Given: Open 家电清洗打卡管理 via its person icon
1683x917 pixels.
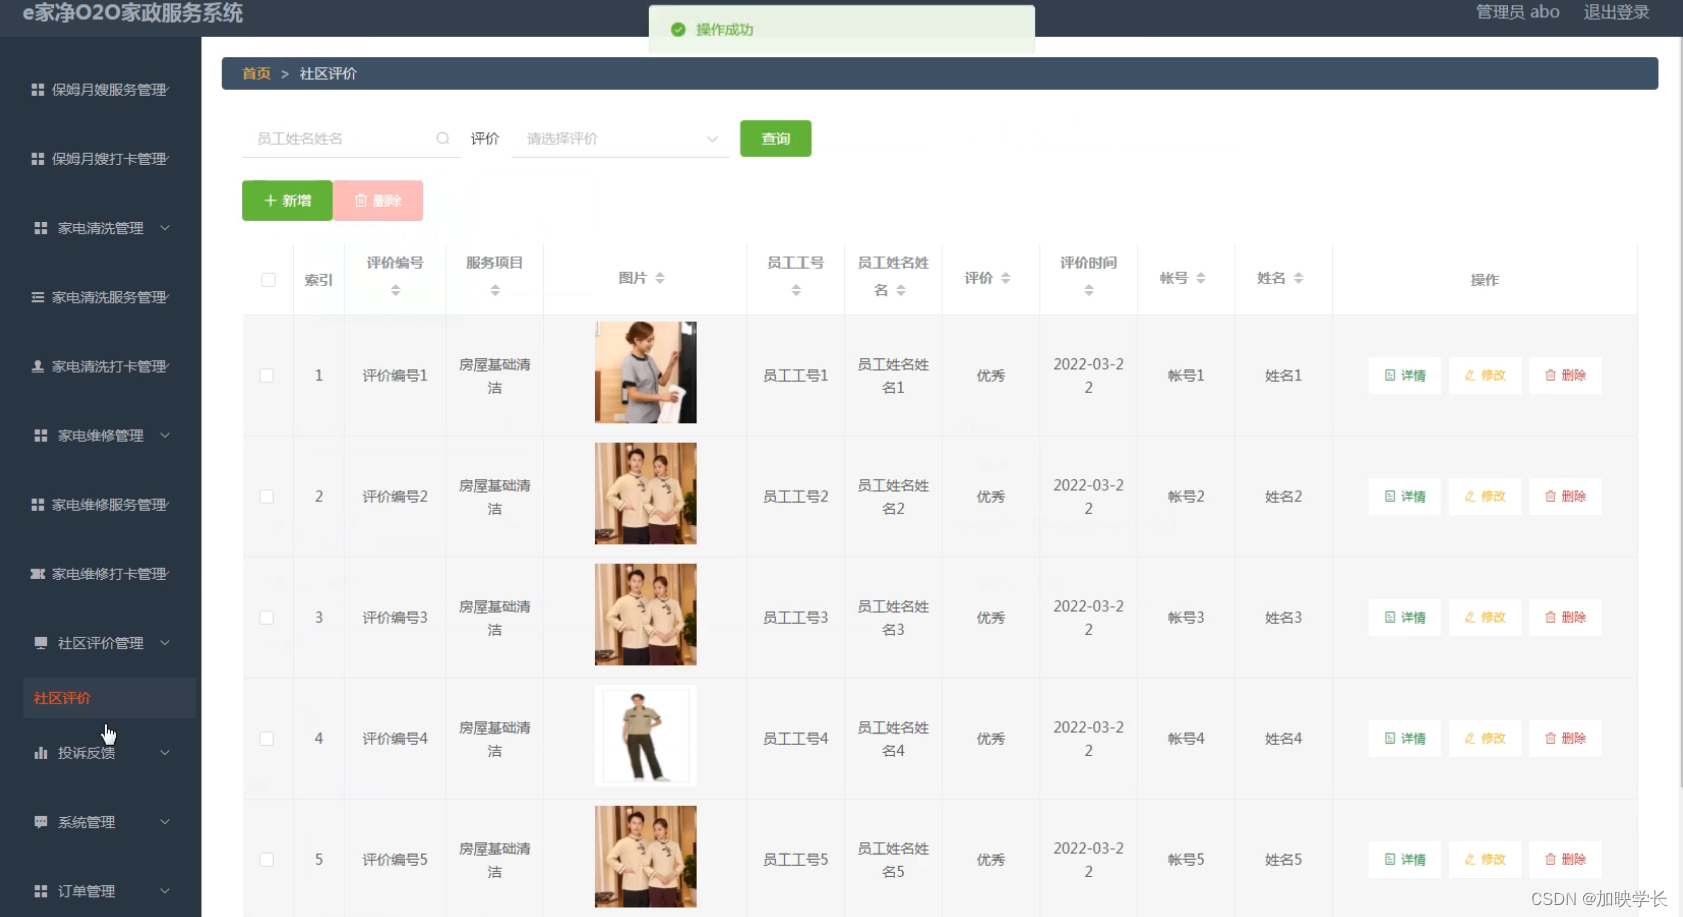Looking at the screenshot, I should click(x=40, y=366).
